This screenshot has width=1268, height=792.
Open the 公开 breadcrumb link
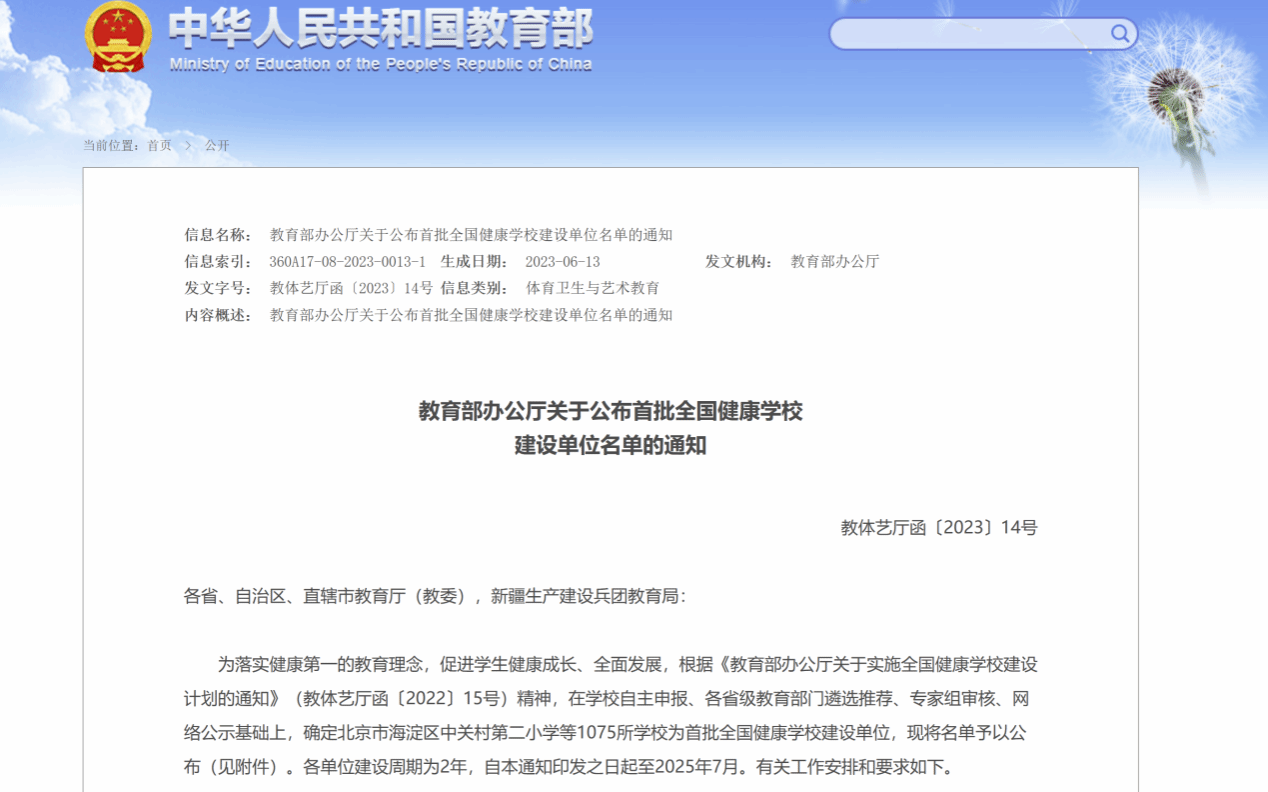tap(217, 146)
